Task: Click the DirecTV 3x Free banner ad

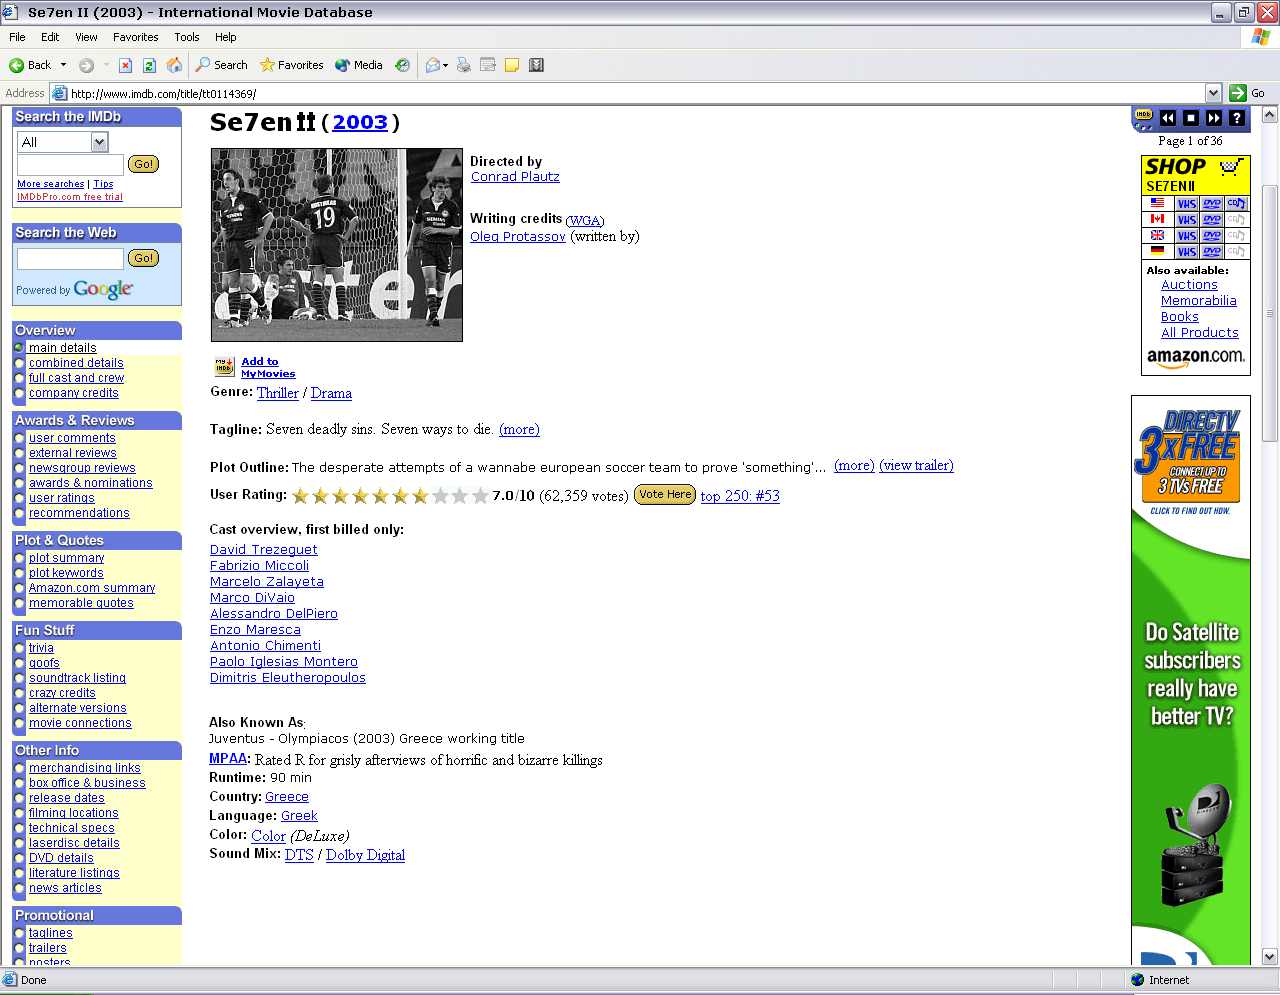Action: tap(1191, 680)
